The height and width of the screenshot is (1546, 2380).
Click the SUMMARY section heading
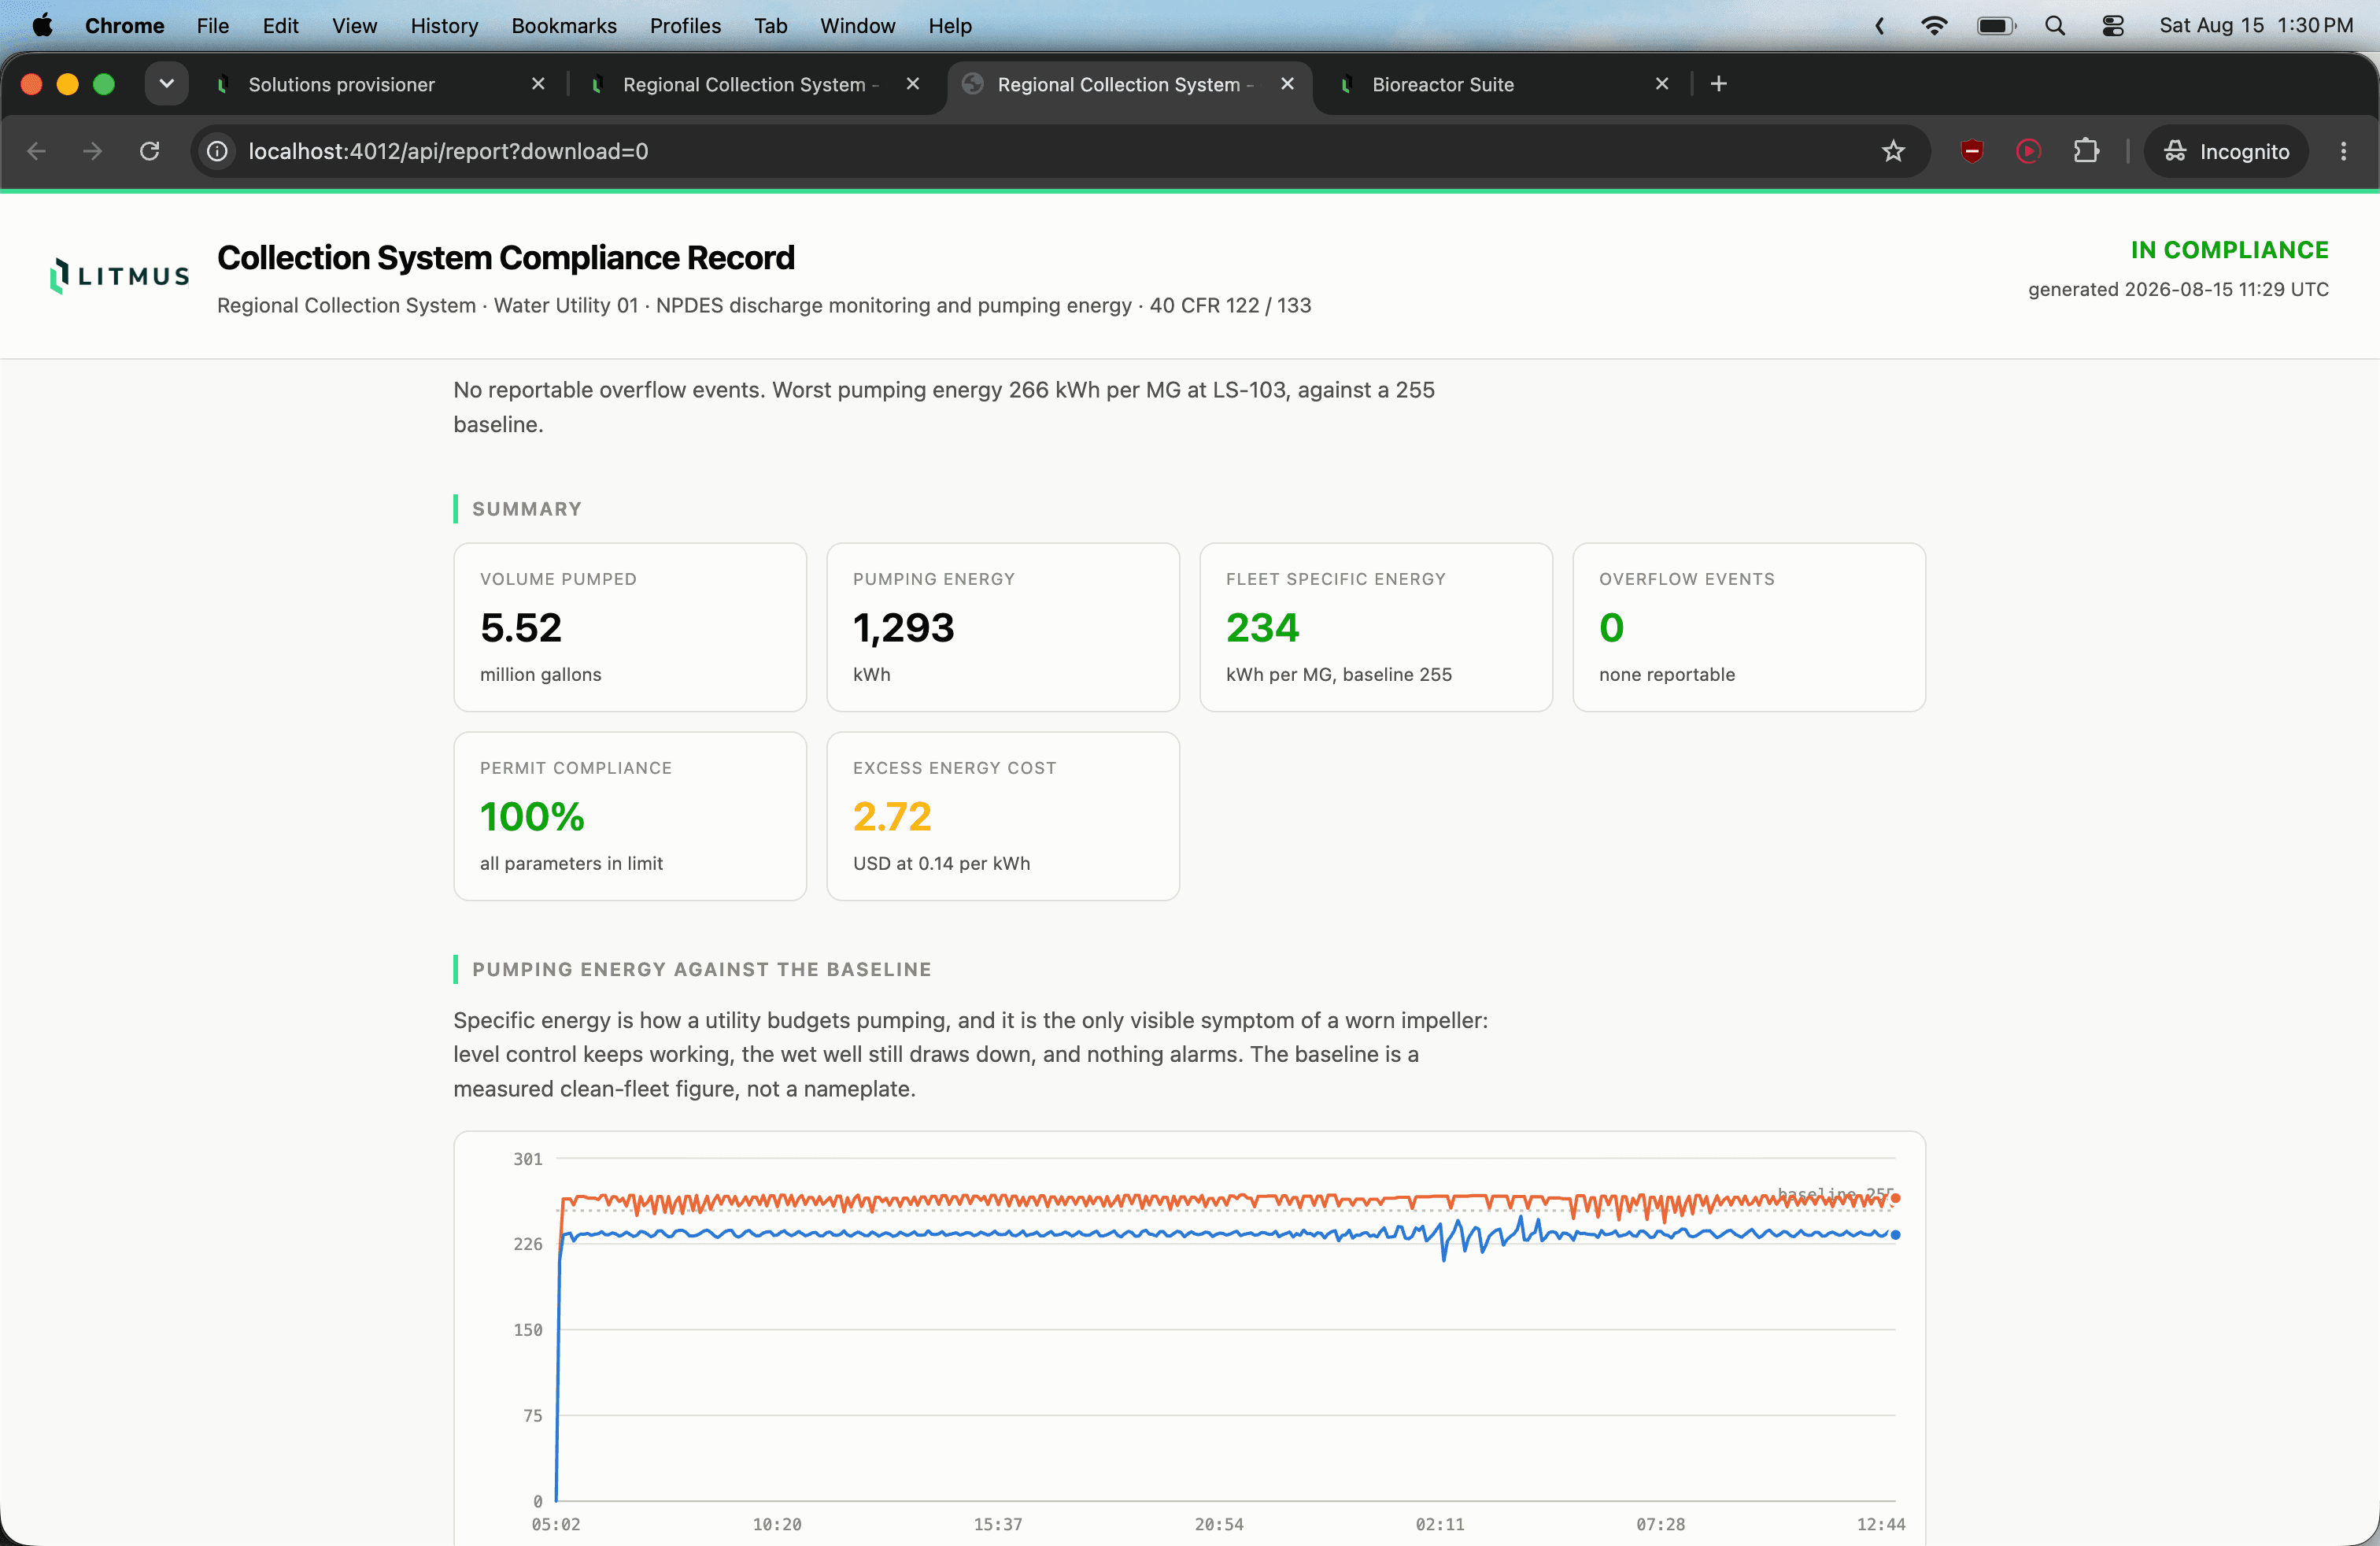click(x=526, y=509)
